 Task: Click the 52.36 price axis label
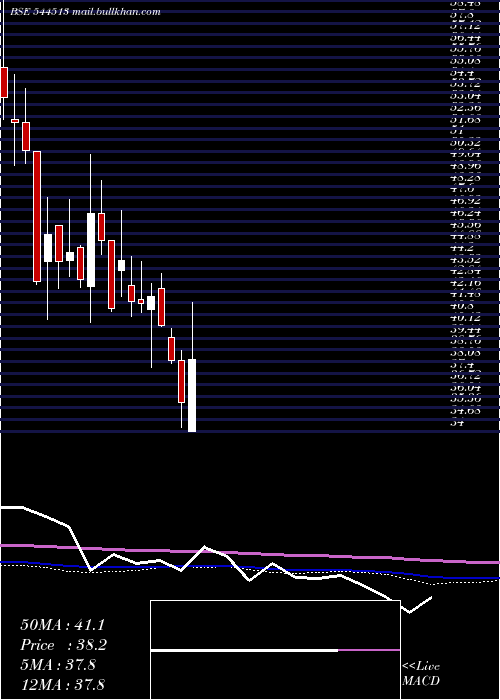coord(466,108)
